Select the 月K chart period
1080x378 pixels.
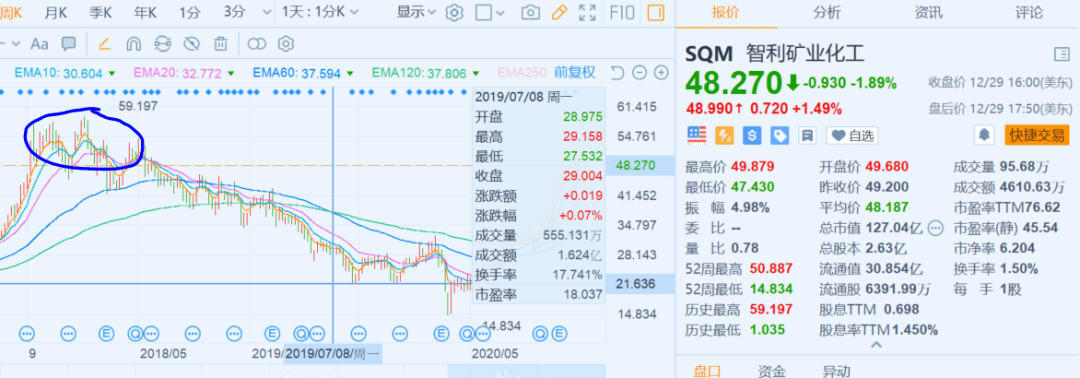(56, 12)
